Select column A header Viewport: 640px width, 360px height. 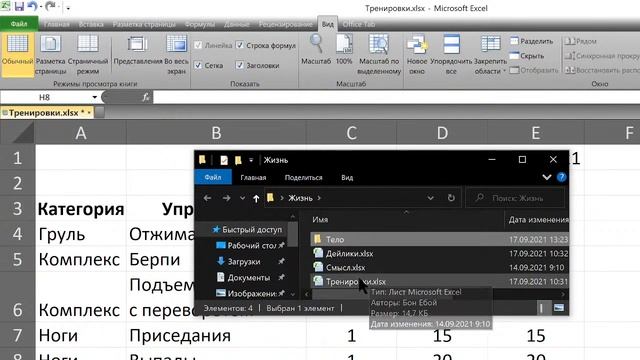[81, 133]
